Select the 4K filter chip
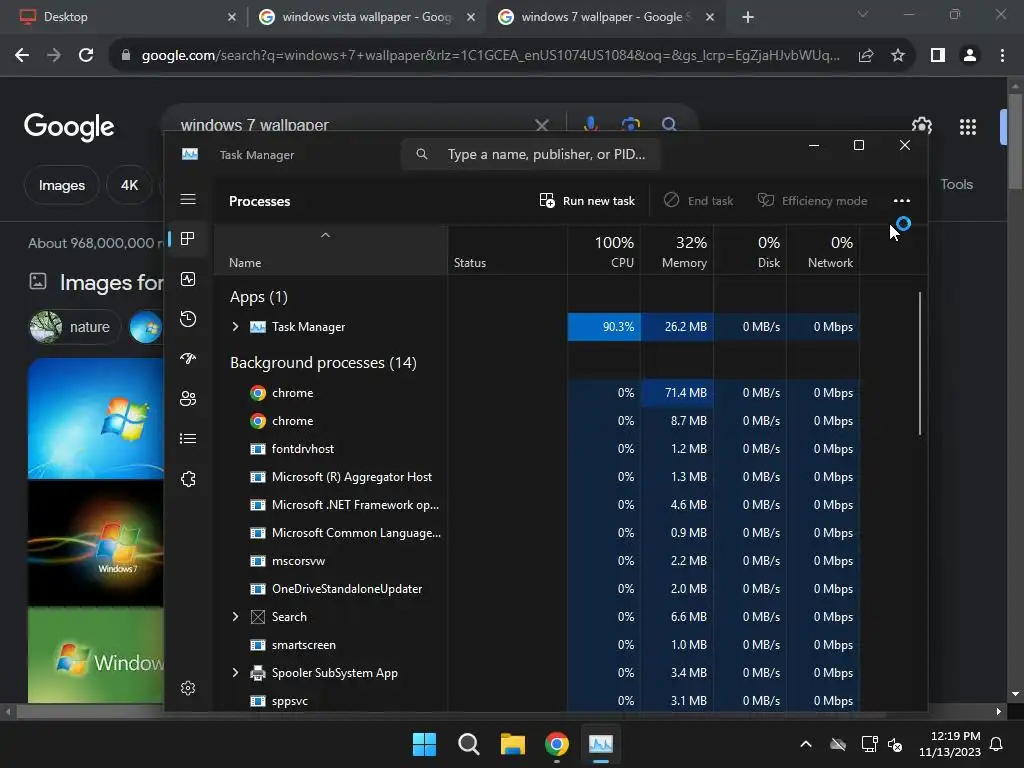This screenshot has height=768, width=1024. [x=129, y=185]
